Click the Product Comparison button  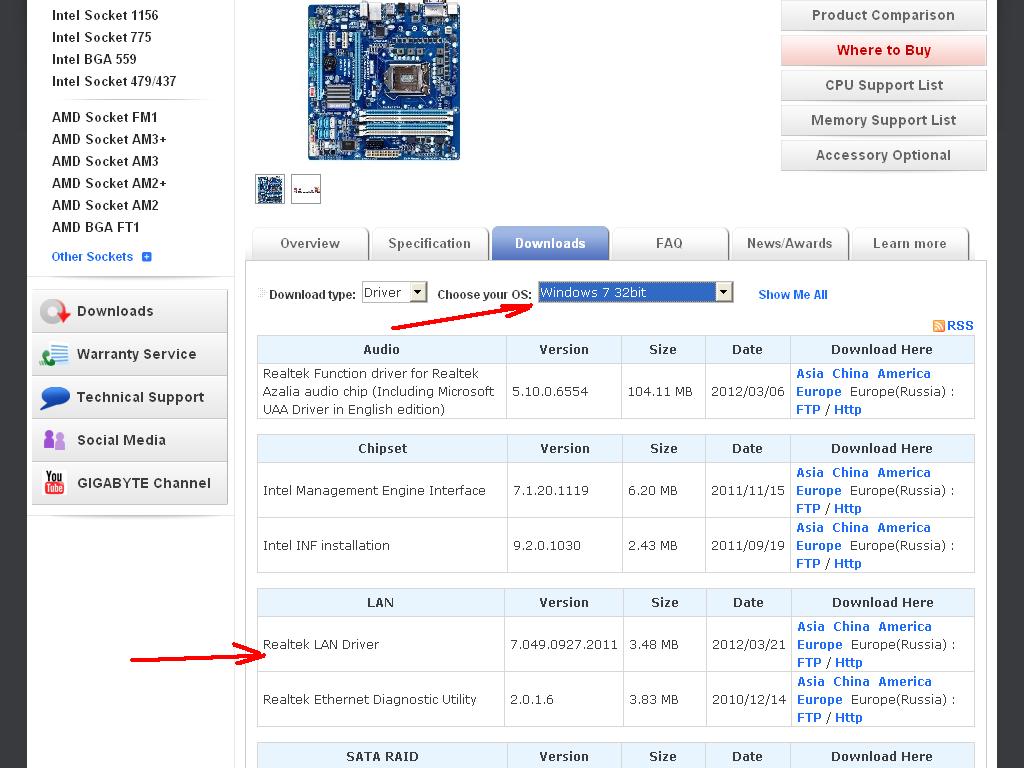884,15
